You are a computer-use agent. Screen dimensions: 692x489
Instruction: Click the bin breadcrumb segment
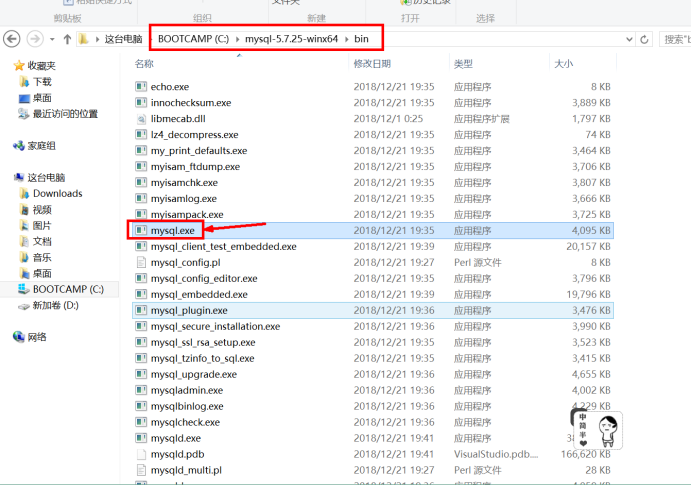361,39
